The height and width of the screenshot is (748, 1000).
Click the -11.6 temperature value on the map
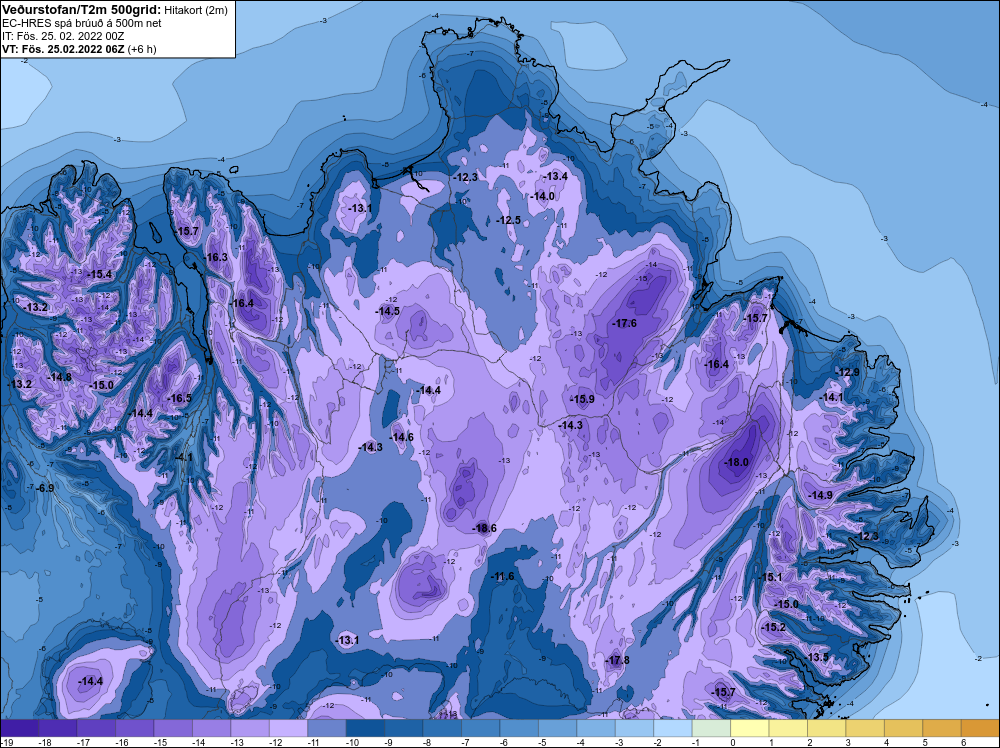502,576
